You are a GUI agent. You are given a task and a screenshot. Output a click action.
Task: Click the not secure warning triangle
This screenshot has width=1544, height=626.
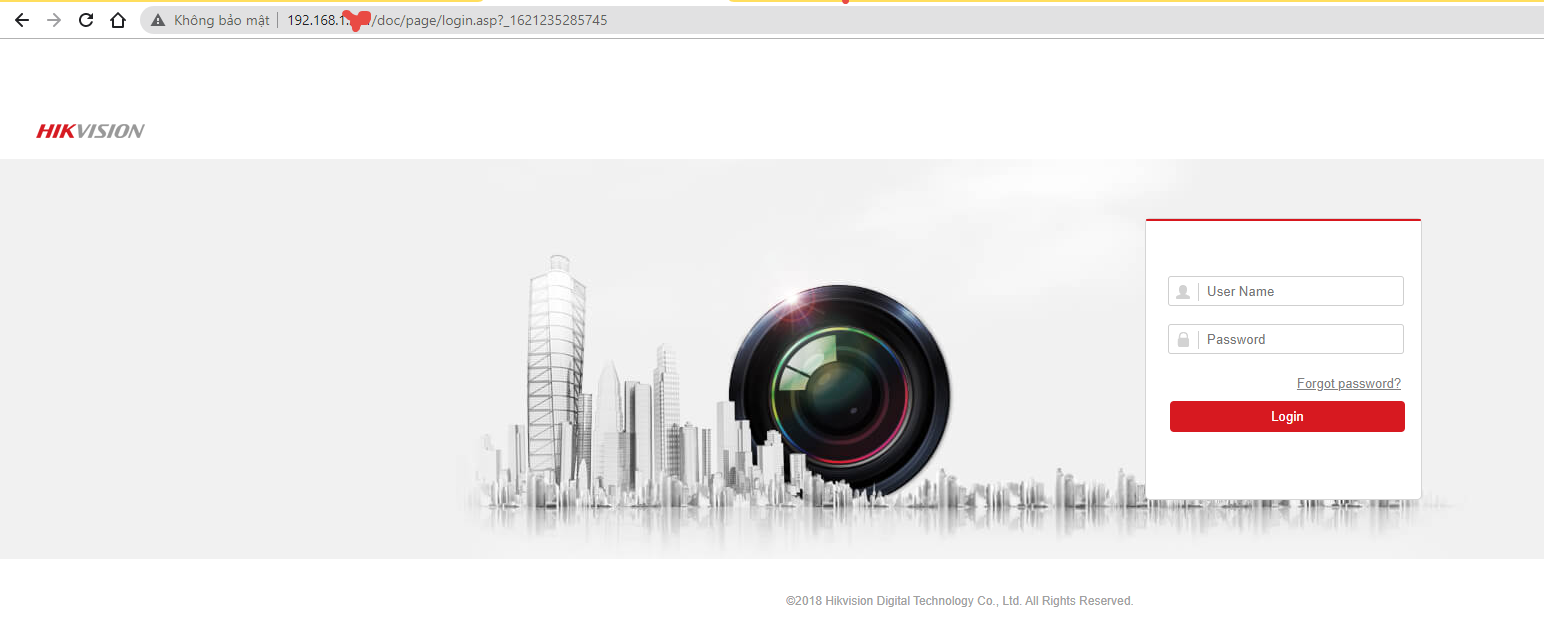click(158, 20)
